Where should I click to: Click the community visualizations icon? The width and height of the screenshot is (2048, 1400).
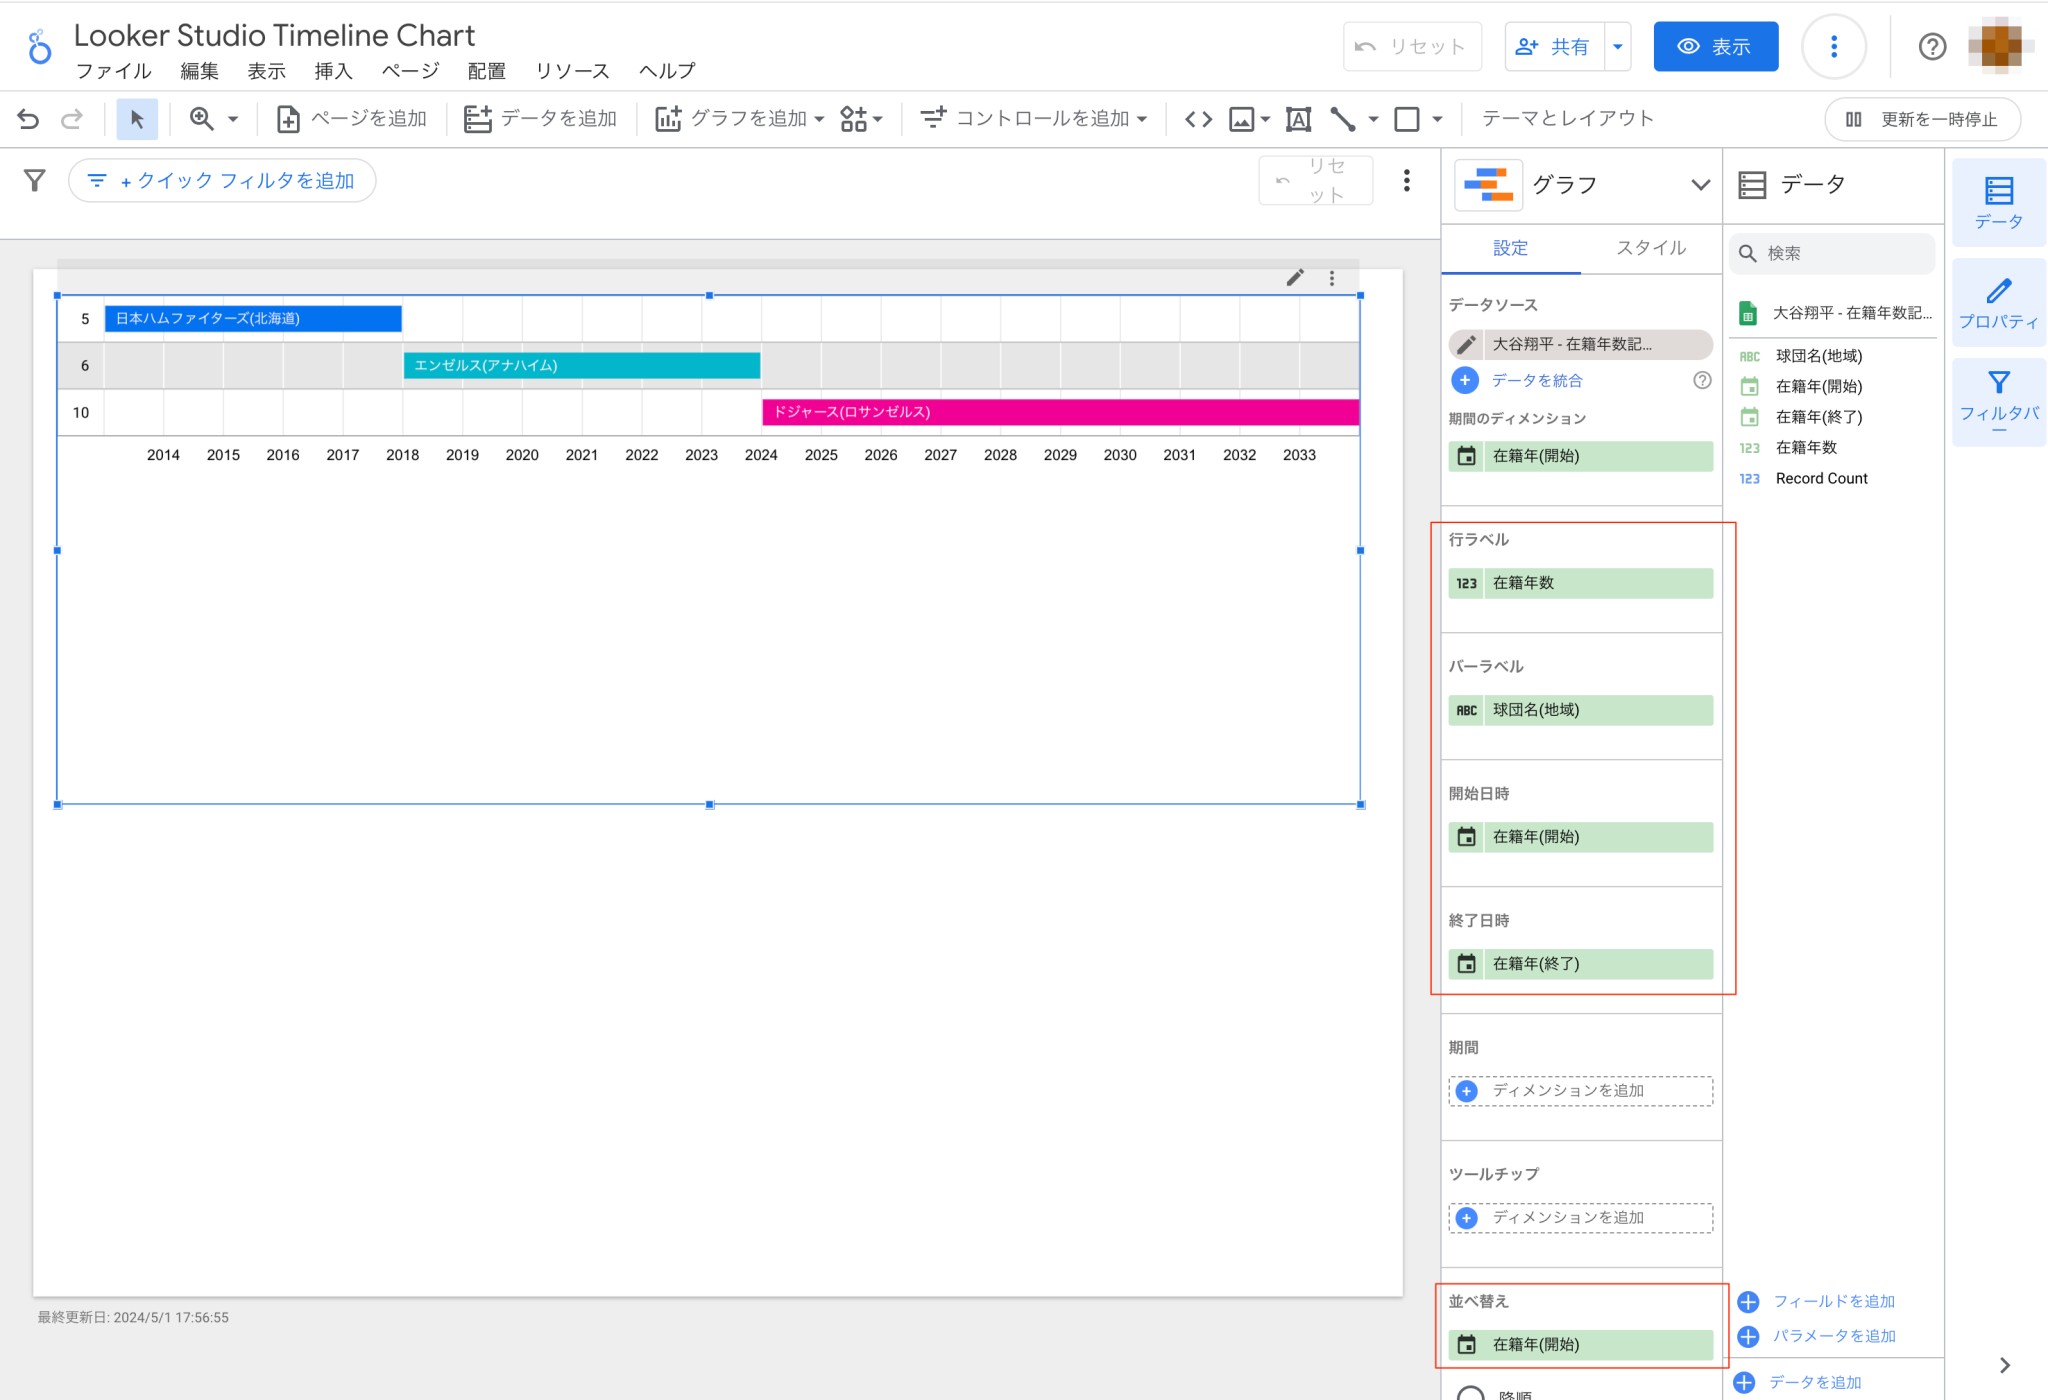coord(853,119)
